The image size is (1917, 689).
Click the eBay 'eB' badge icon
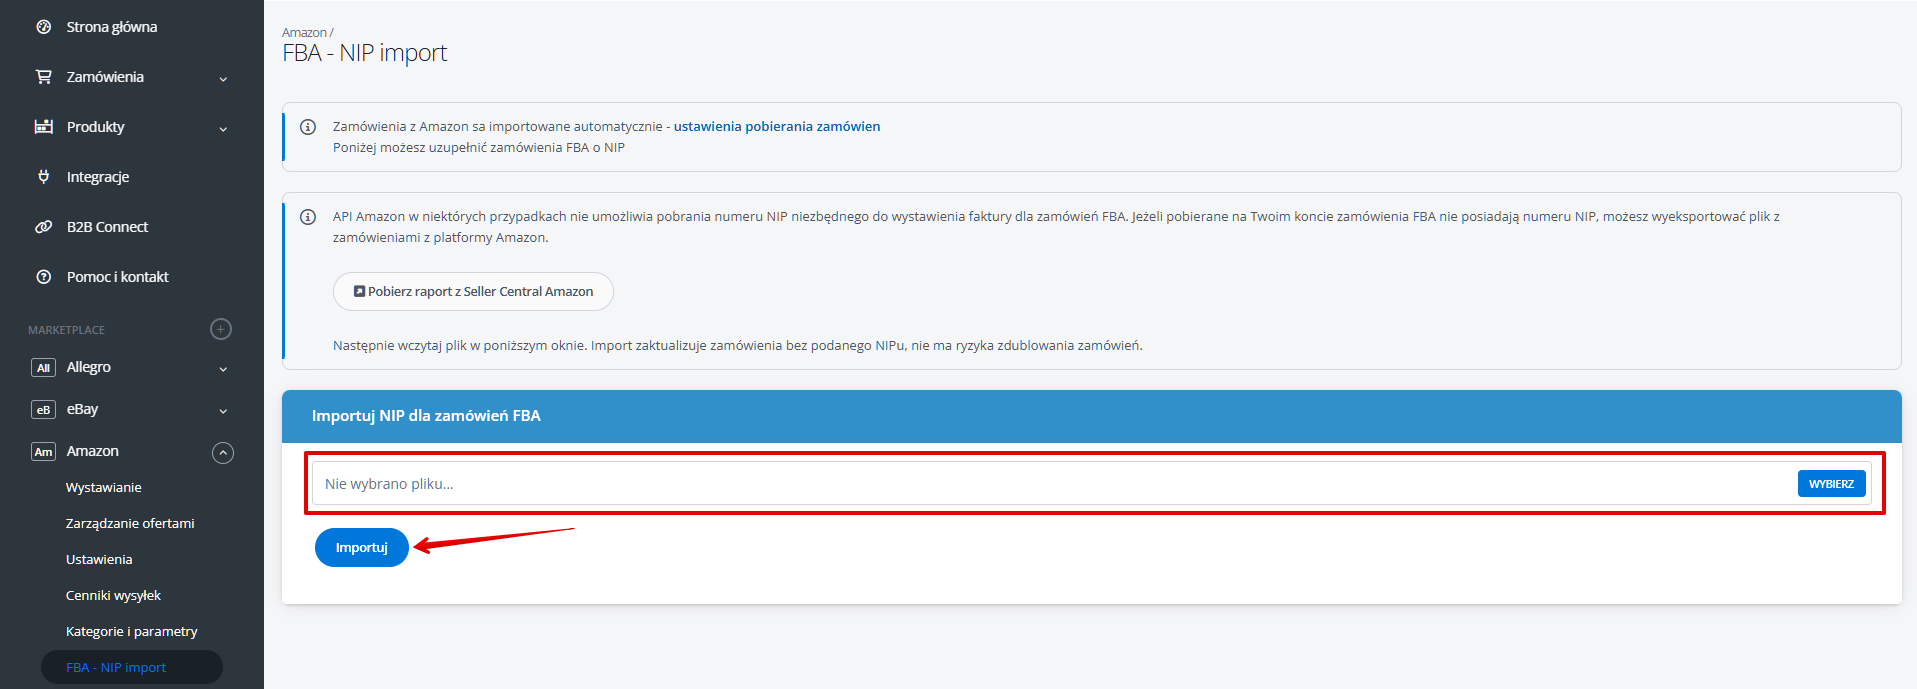pos(43,410)
